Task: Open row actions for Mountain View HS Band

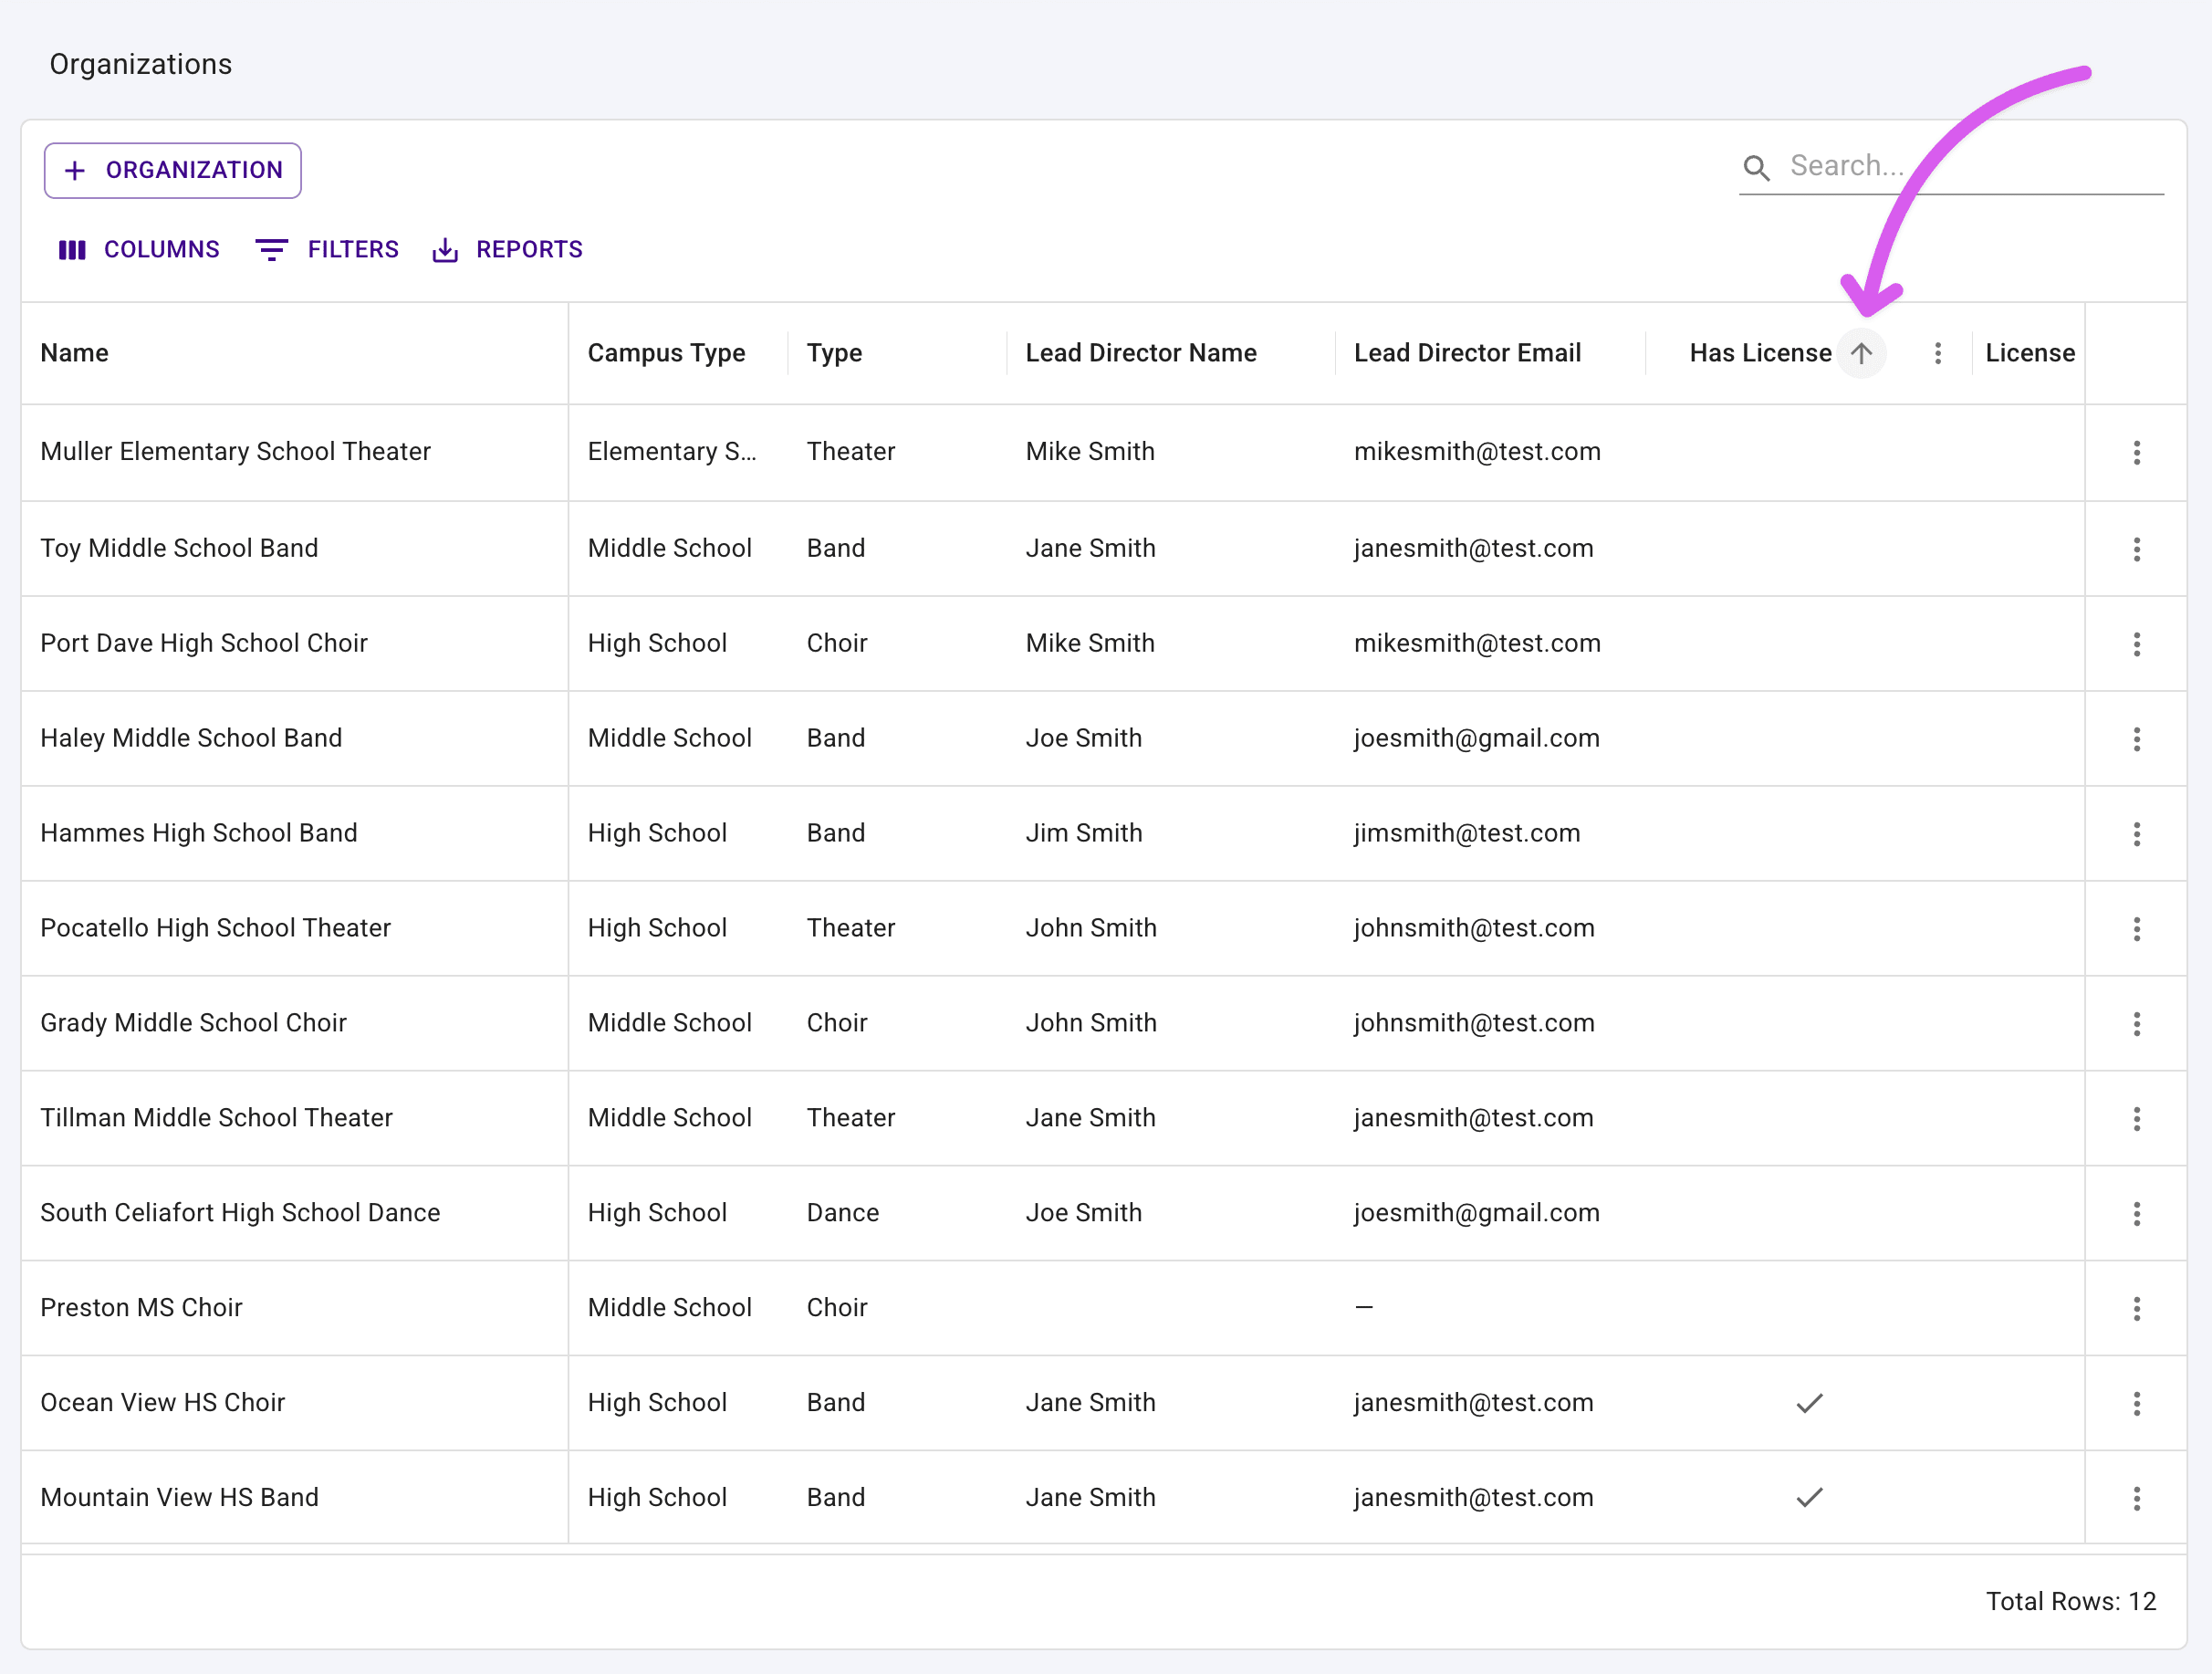Action: coord(2136,1498)
